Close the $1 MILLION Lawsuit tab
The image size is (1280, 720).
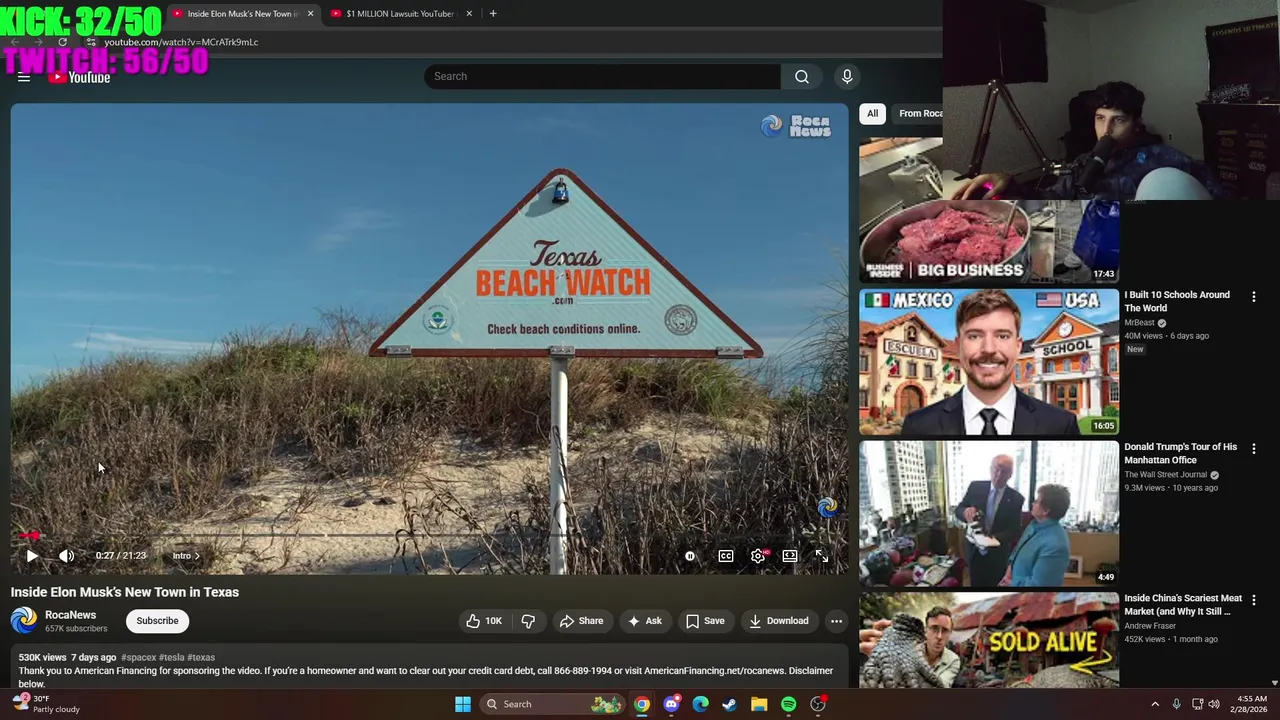point(469,14)
